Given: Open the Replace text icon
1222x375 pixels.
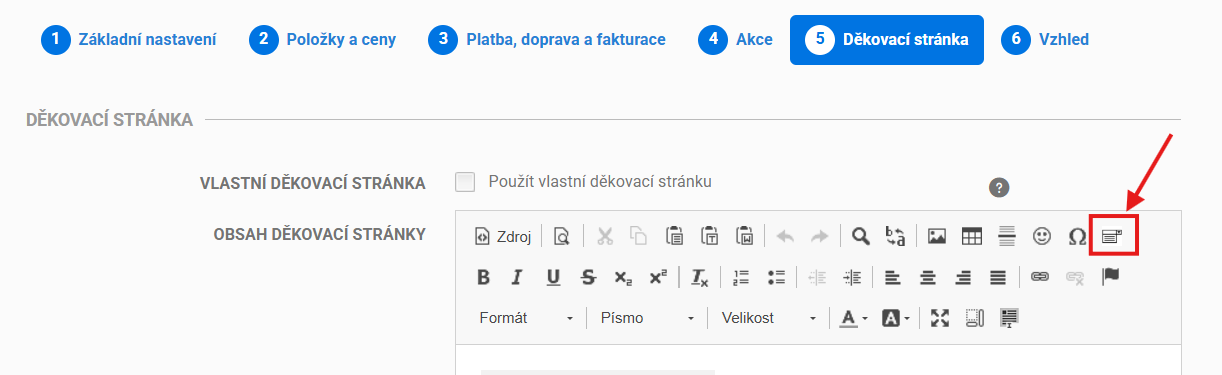Looking at the screenshot, I should click(x=895, y=237).
